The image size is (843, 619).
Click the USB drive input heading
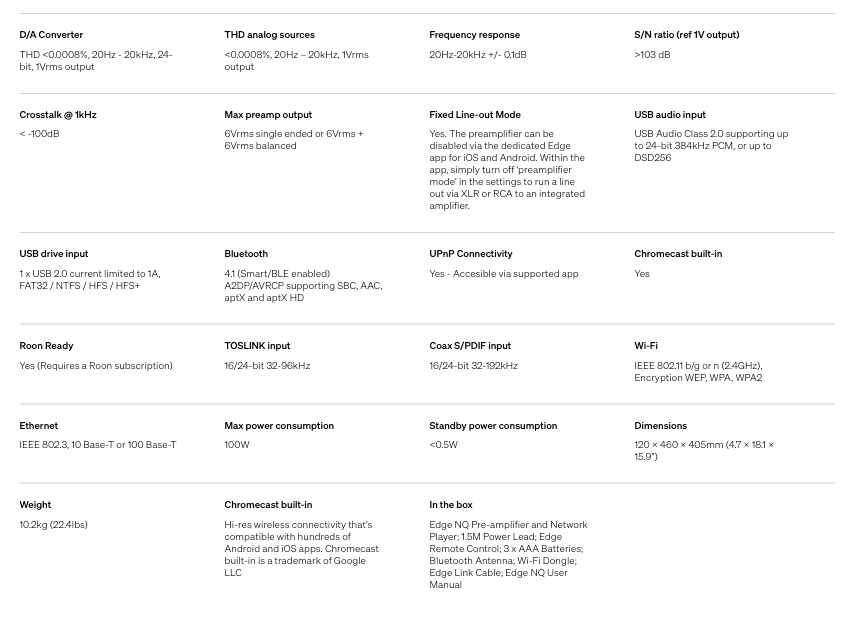(x=54, y=254)
